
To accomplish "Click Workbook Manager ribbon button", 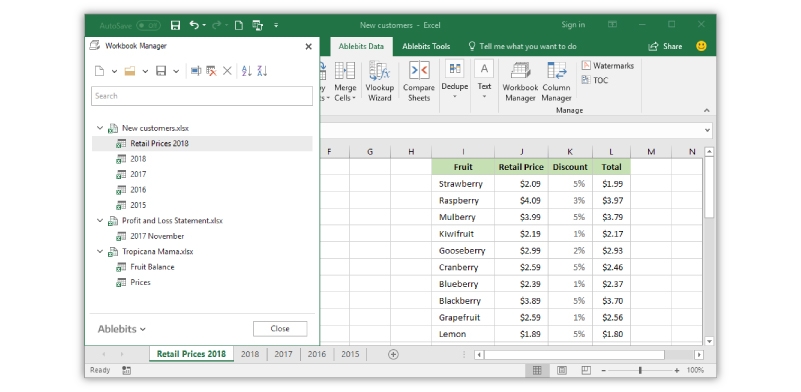I will tap(520, 82).
